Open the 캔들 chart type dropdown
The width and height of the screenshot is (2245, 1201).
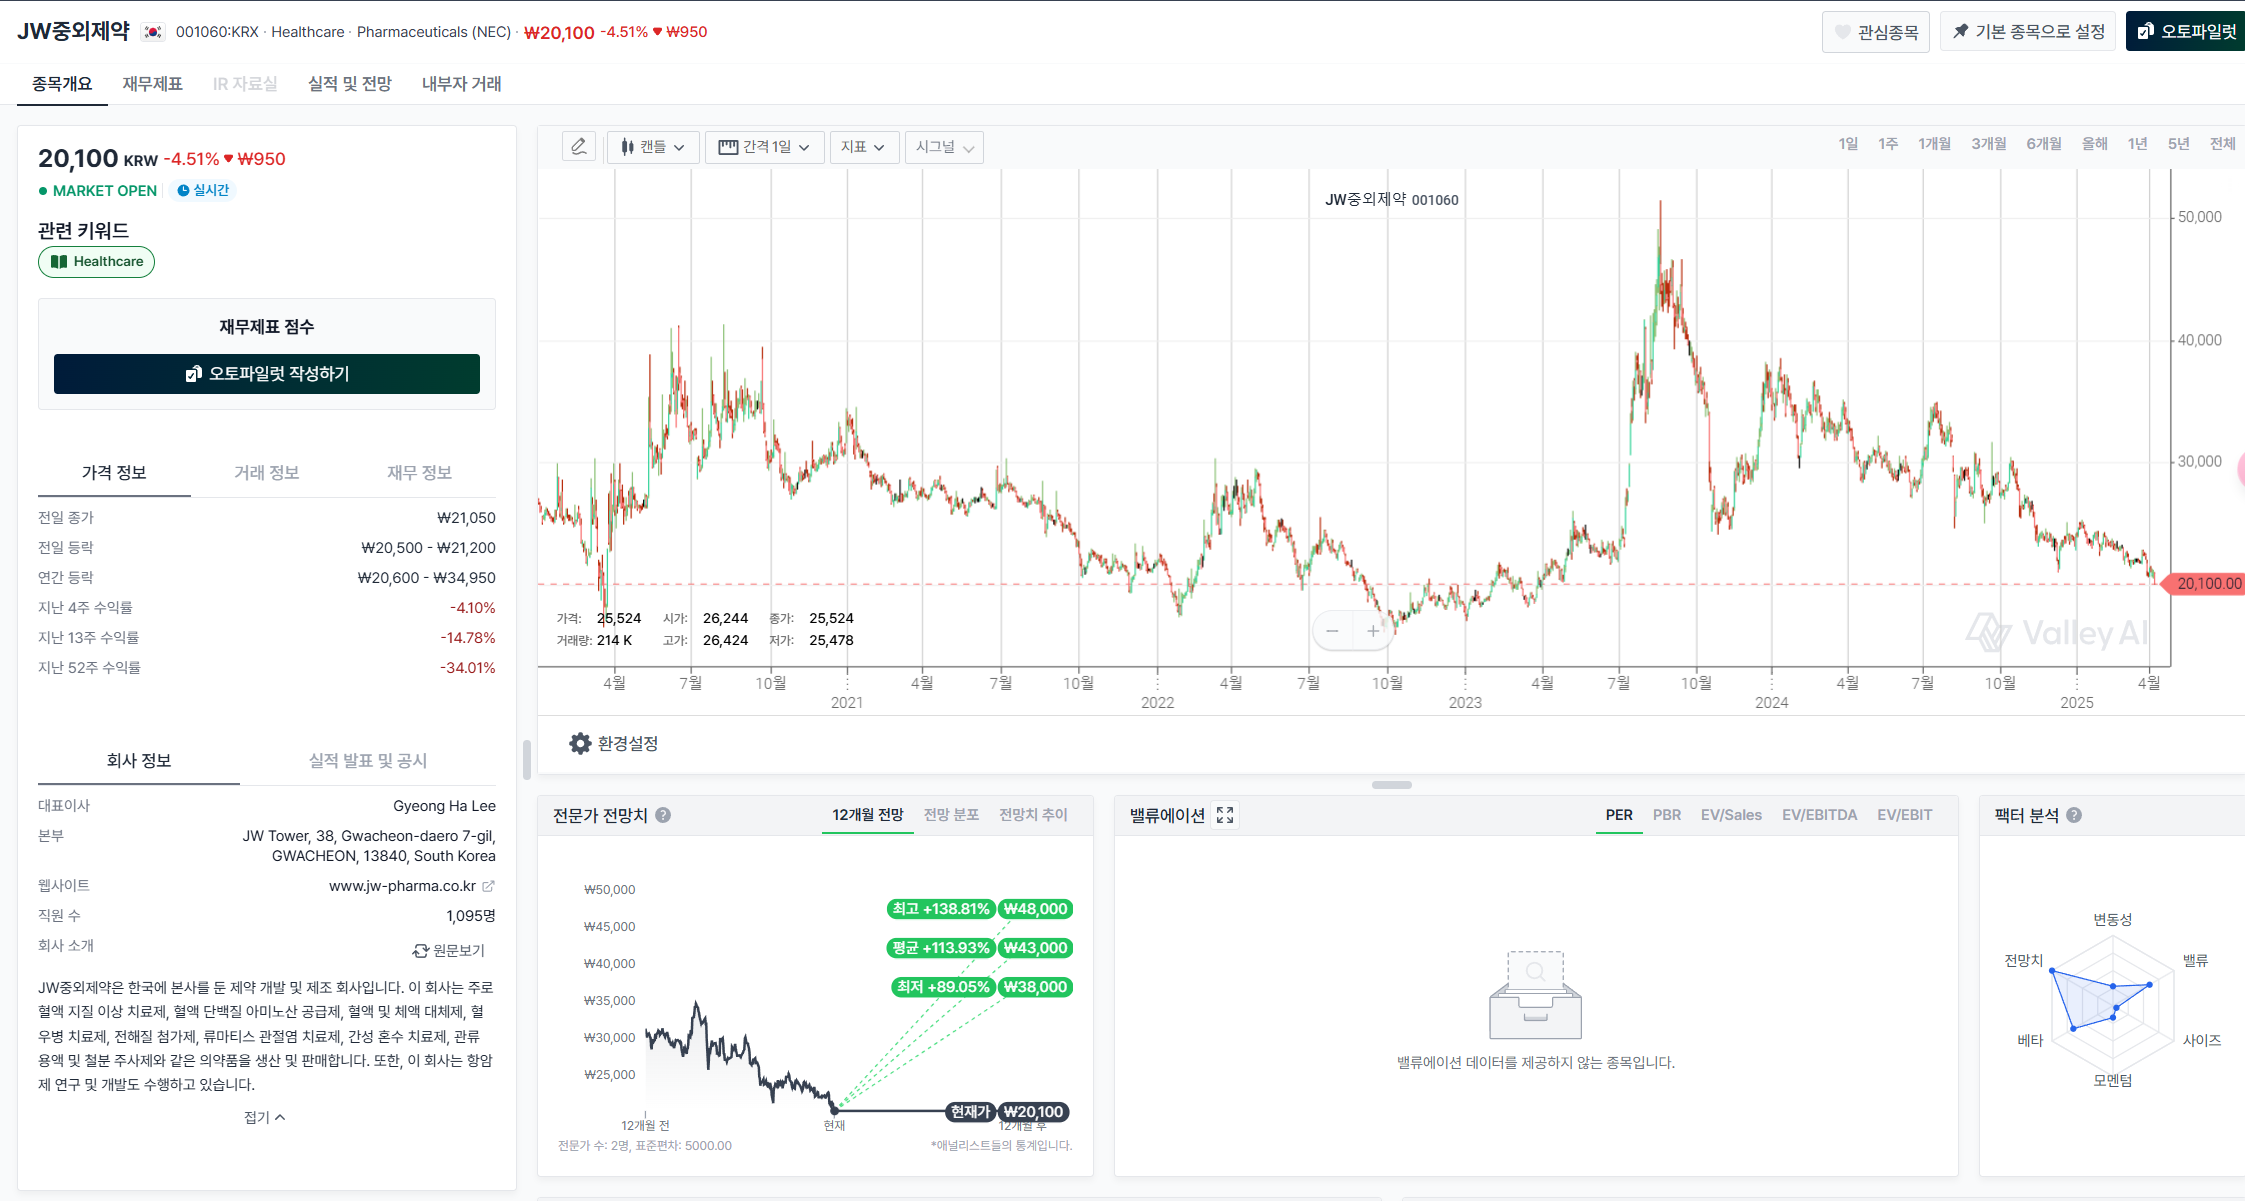pyautogui.click(x=653, y=147)
